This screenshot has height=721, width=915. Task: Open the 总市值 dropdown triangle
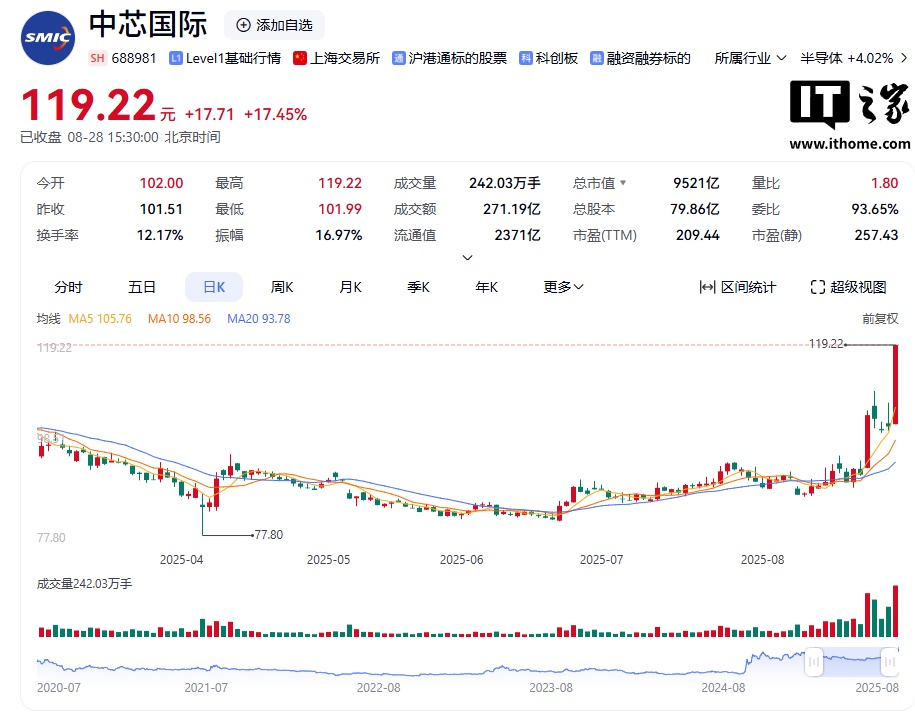point(623,183)
